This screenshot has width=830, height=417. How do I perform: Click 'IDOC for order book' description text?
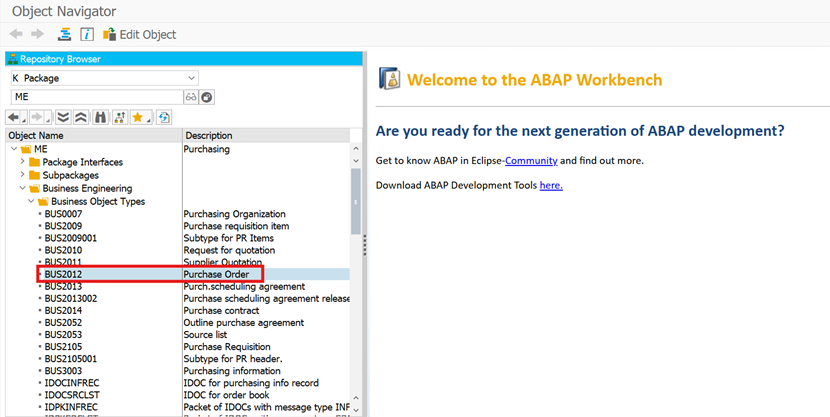226,395
